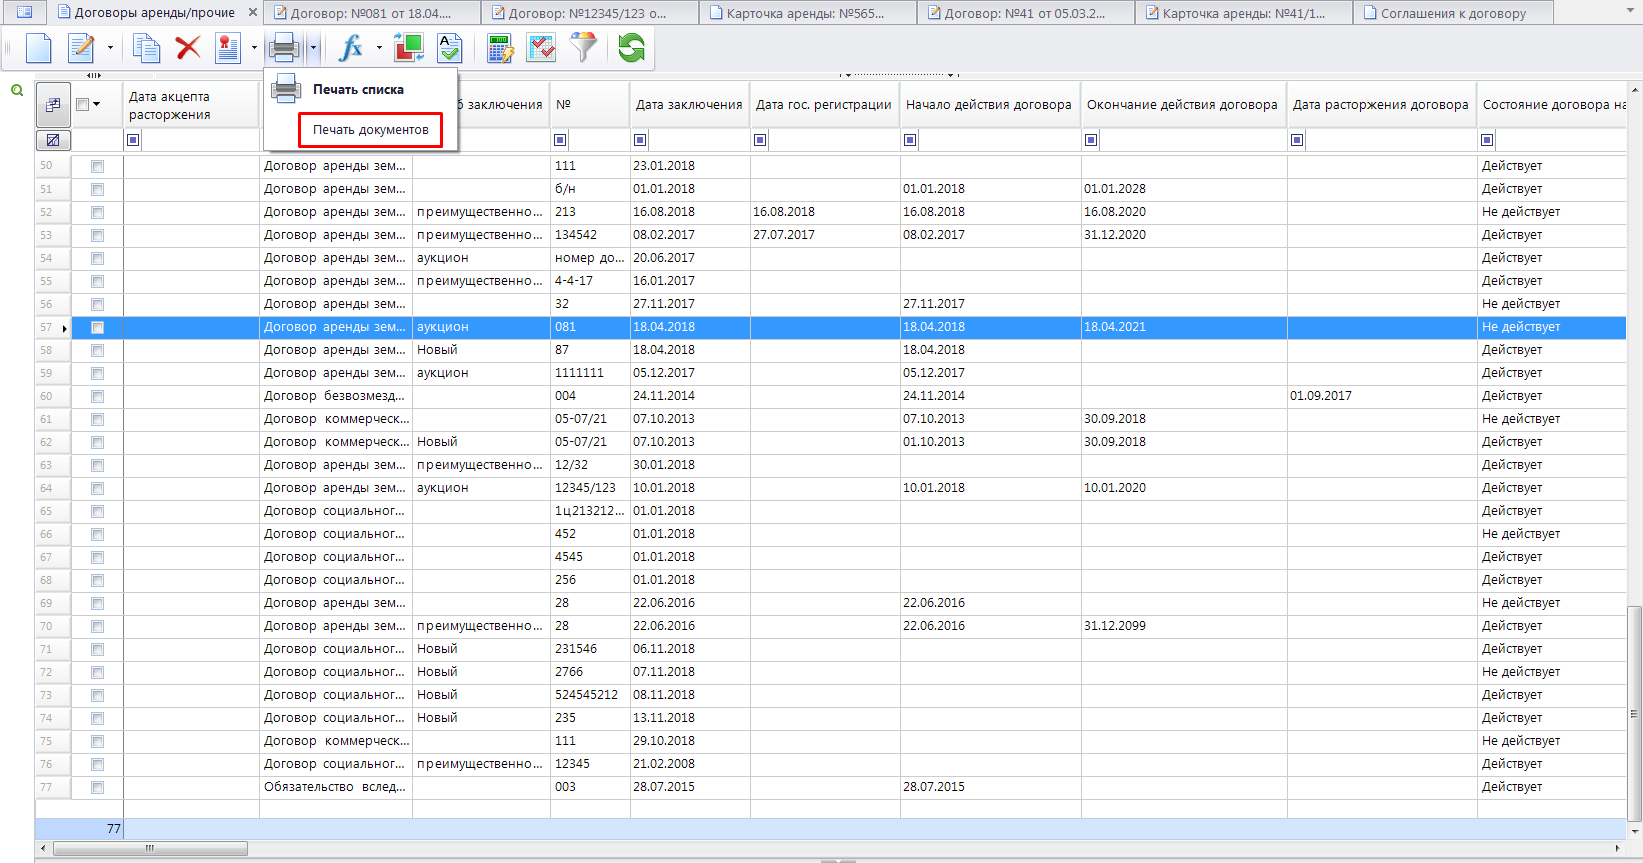Select the 31.12.2099 end date cell
The width and height of the screenshot is (1643, 863).
1183,626
